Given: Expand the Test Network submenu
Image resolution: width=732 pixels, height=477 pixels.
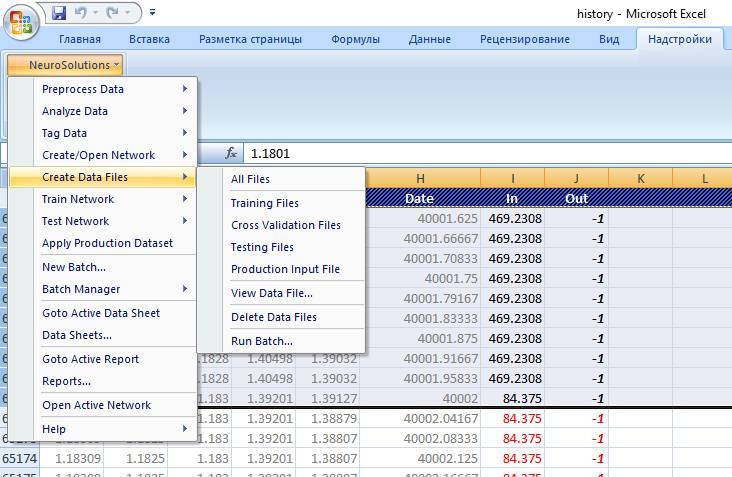Looking at the screenshot, I should (x=102, y=221).
